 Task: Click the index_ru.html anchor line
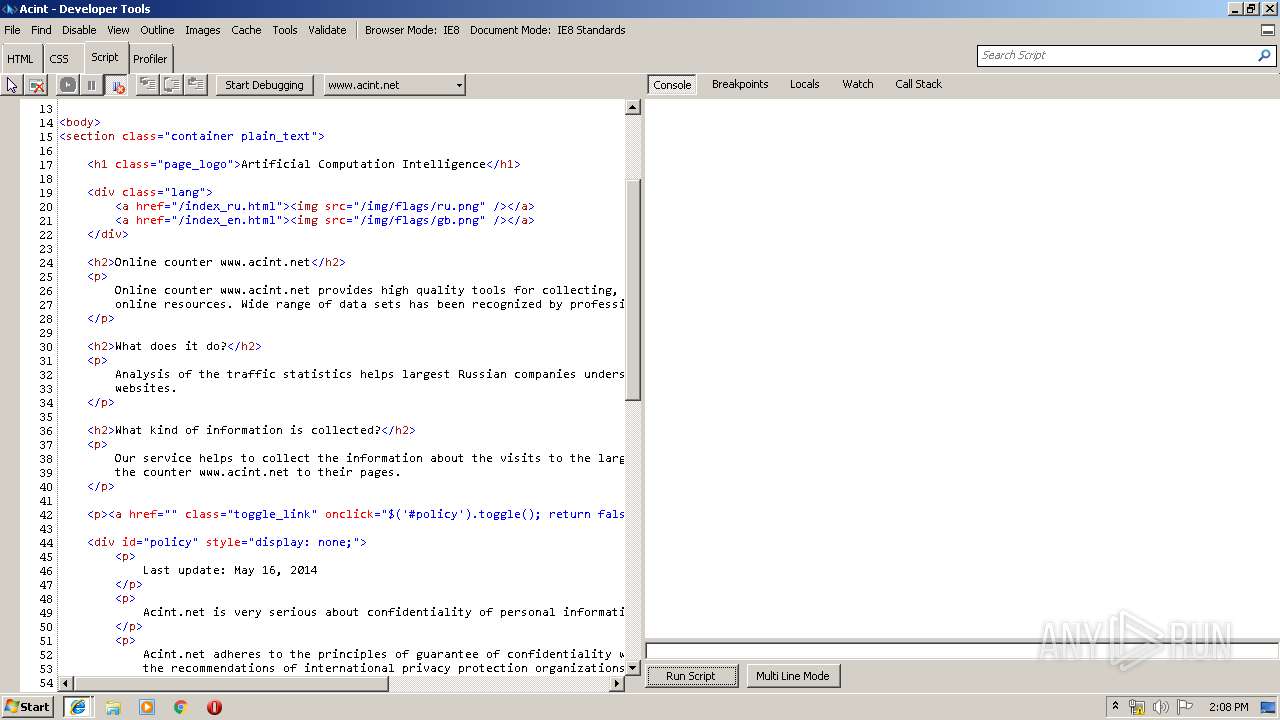point(325,206)
